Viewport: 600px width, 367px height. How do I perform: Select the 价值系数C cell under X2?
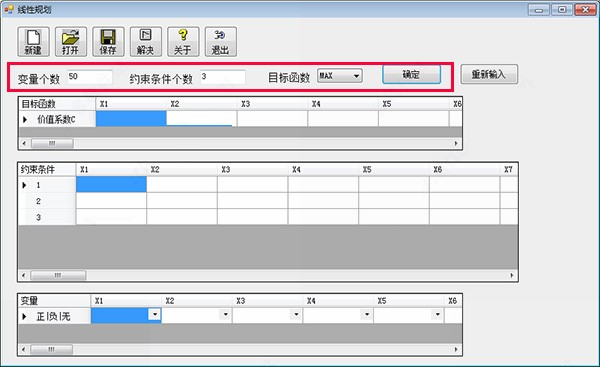(x=202, y=119)
